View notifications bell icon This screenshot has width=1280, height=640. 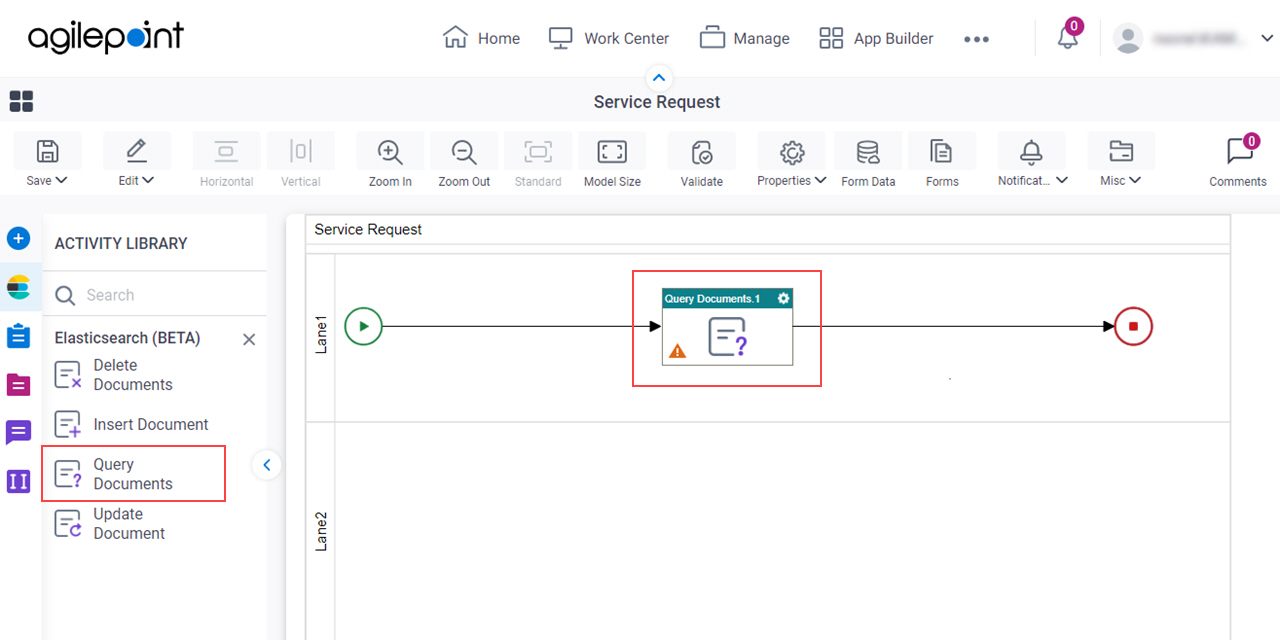(x=1068, y=38)
